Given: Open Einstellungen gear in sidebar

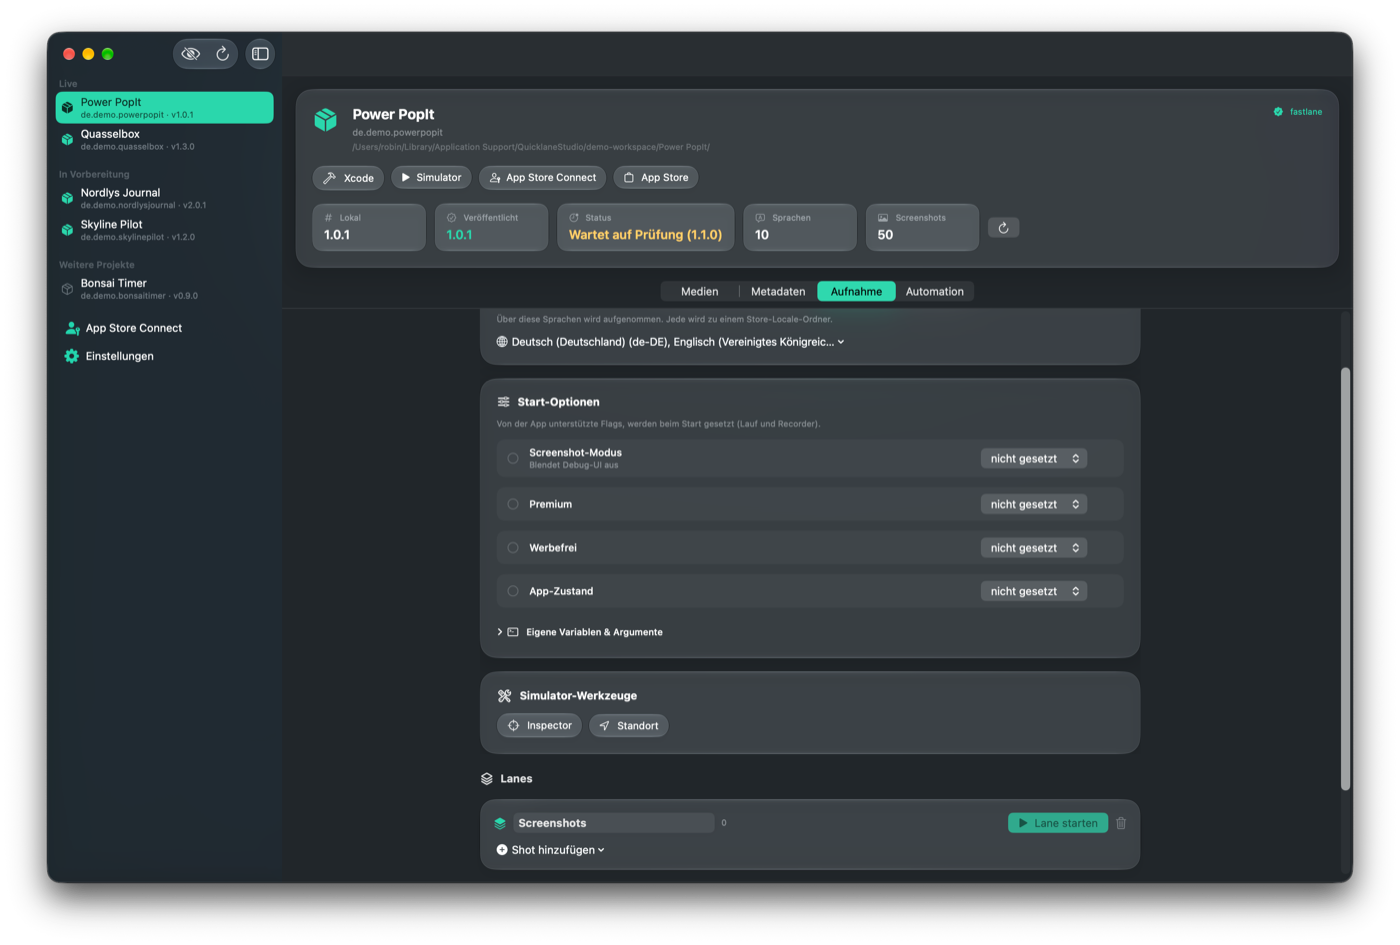Looking at the screenshot, I should [109, 356].
